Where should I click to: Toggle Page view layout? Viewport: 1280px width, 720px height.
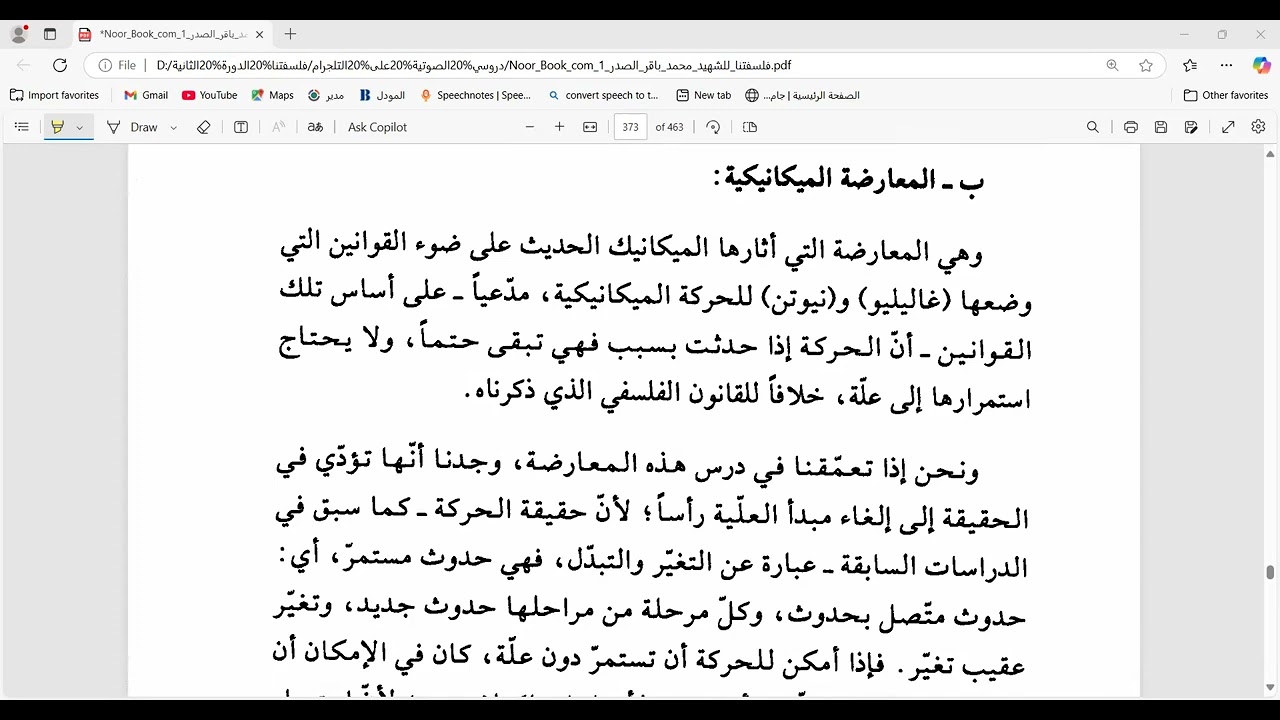point(750,127)
